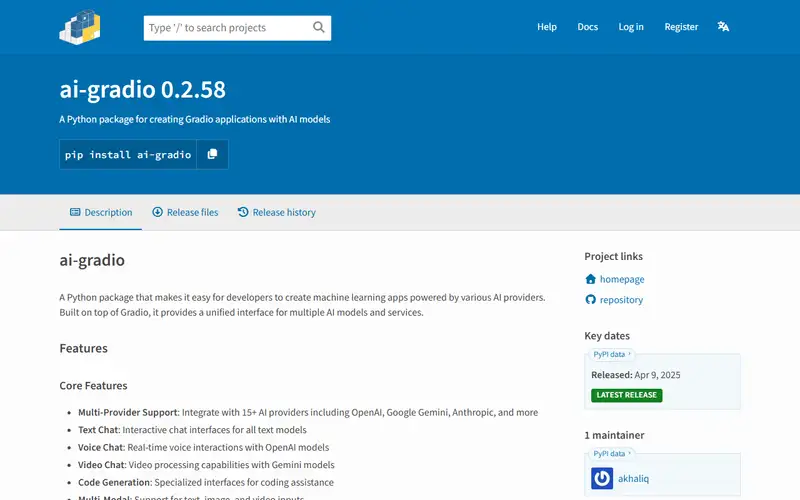Click the Multi-Provider Support bullet
Screen dimensions: 800x500
click(308, 412)
